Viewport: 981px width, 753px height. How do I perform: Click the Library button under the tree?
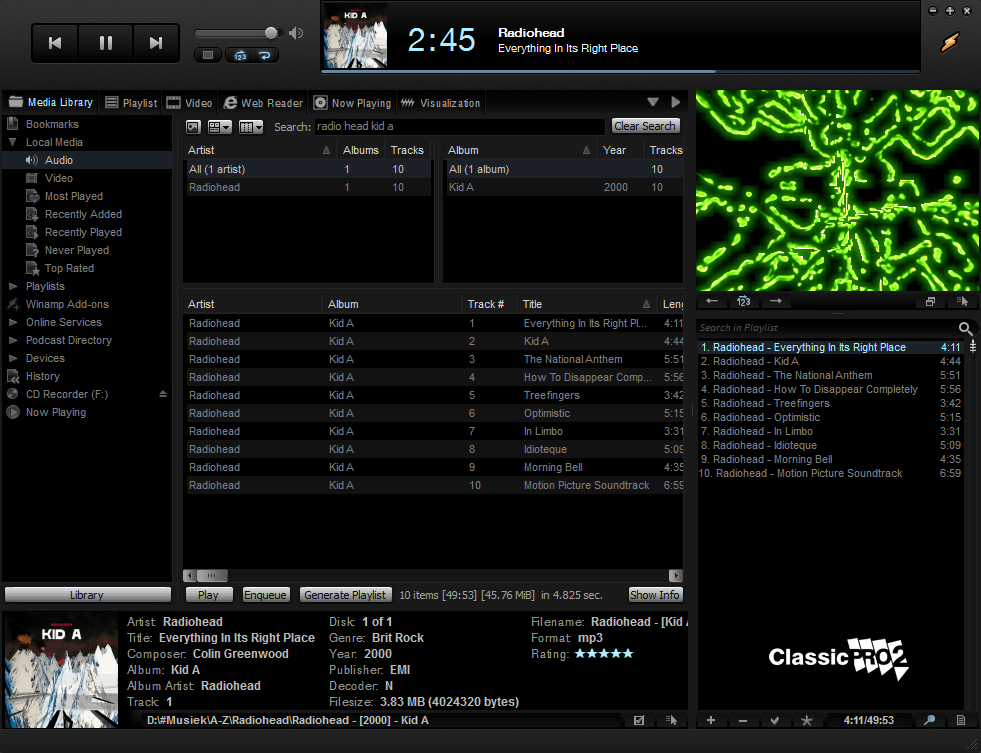tap(87, 595)
